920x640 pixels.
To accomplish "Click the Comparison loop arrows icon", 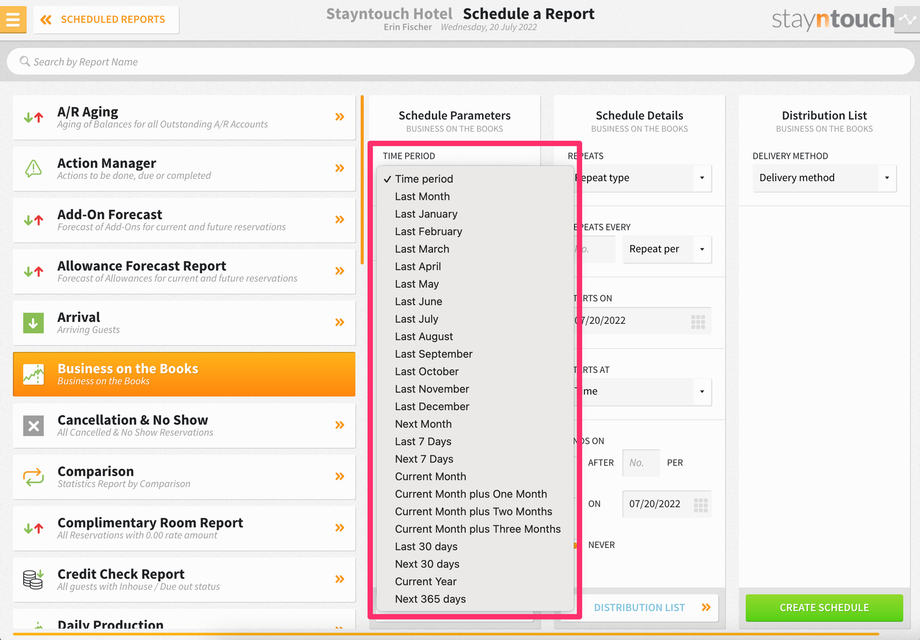I will click(33, 476).
